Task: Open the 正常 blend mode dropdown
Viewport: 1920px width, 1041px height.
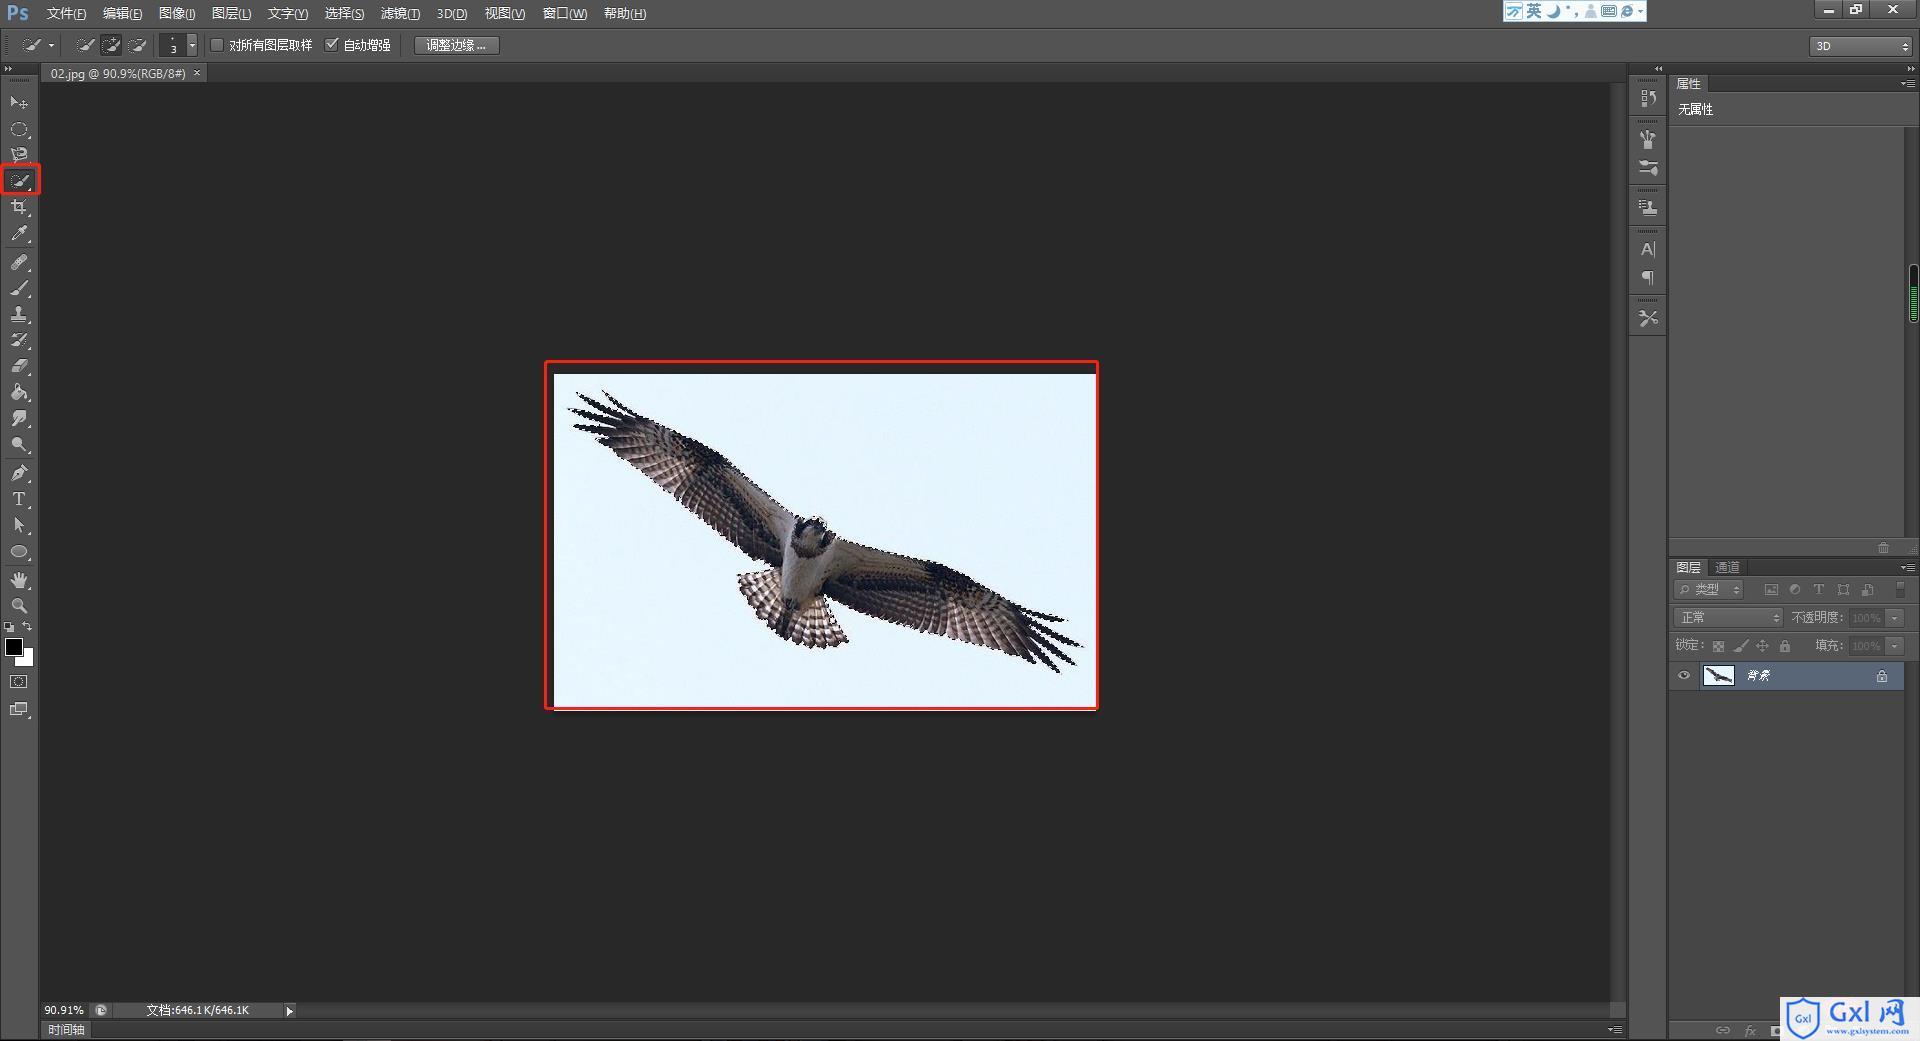Action: pos(1728,618)
